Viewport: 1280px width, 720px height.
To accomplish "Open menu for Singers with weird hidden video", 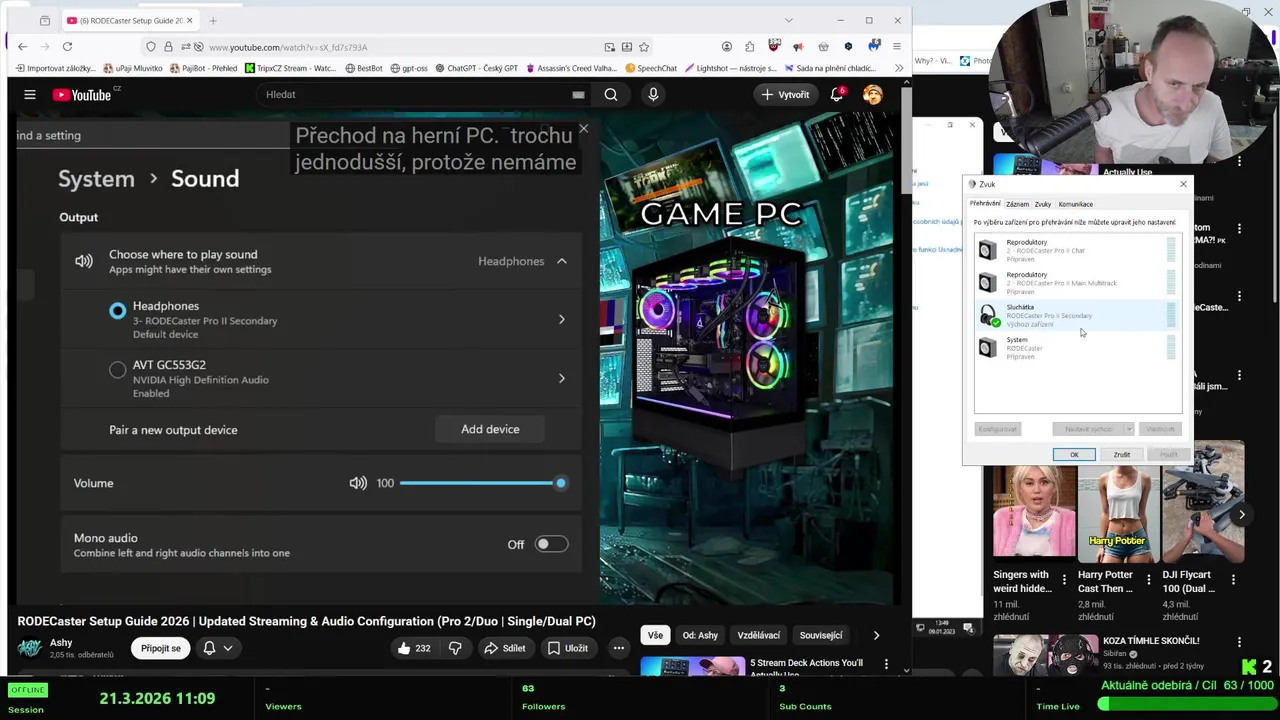I will click(1064, 579).
